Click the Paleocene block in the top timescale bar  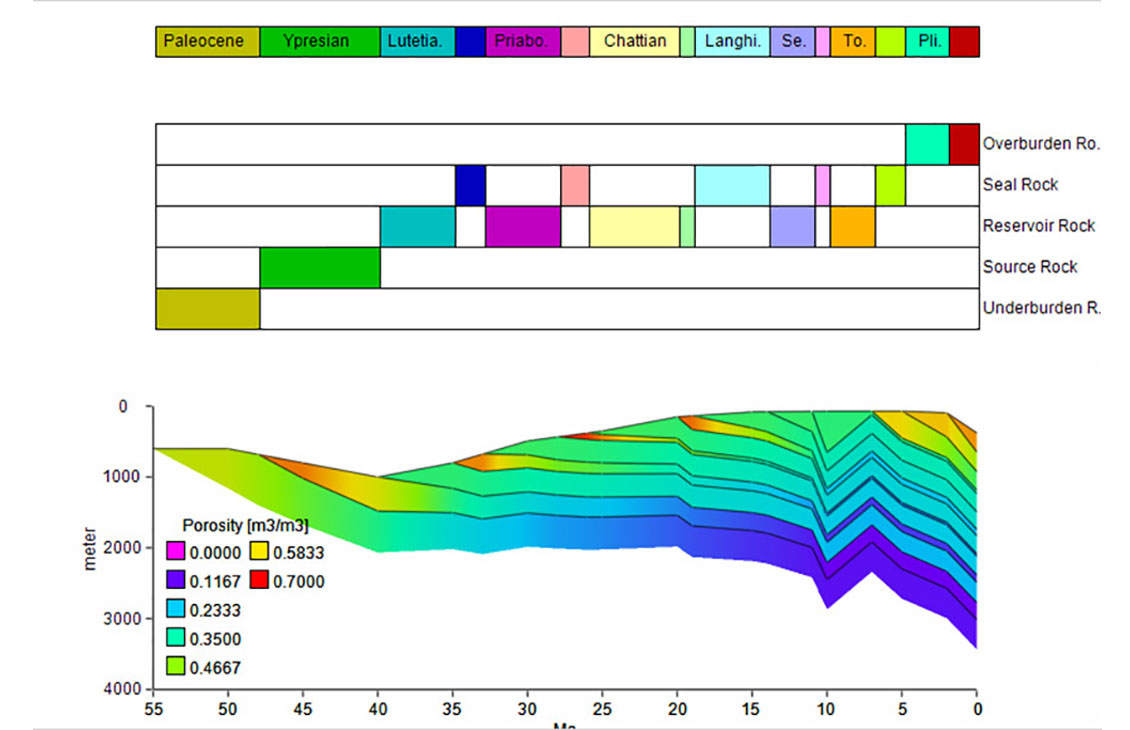point(207,42)
